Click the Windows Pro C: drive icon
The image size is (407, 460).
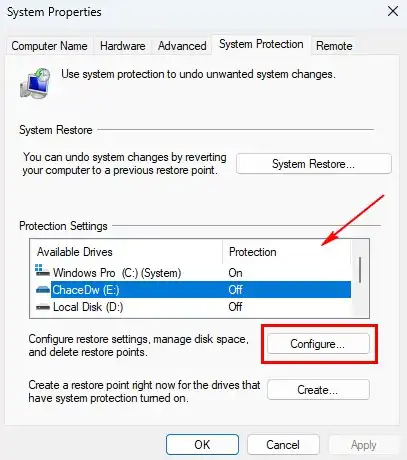42,271
